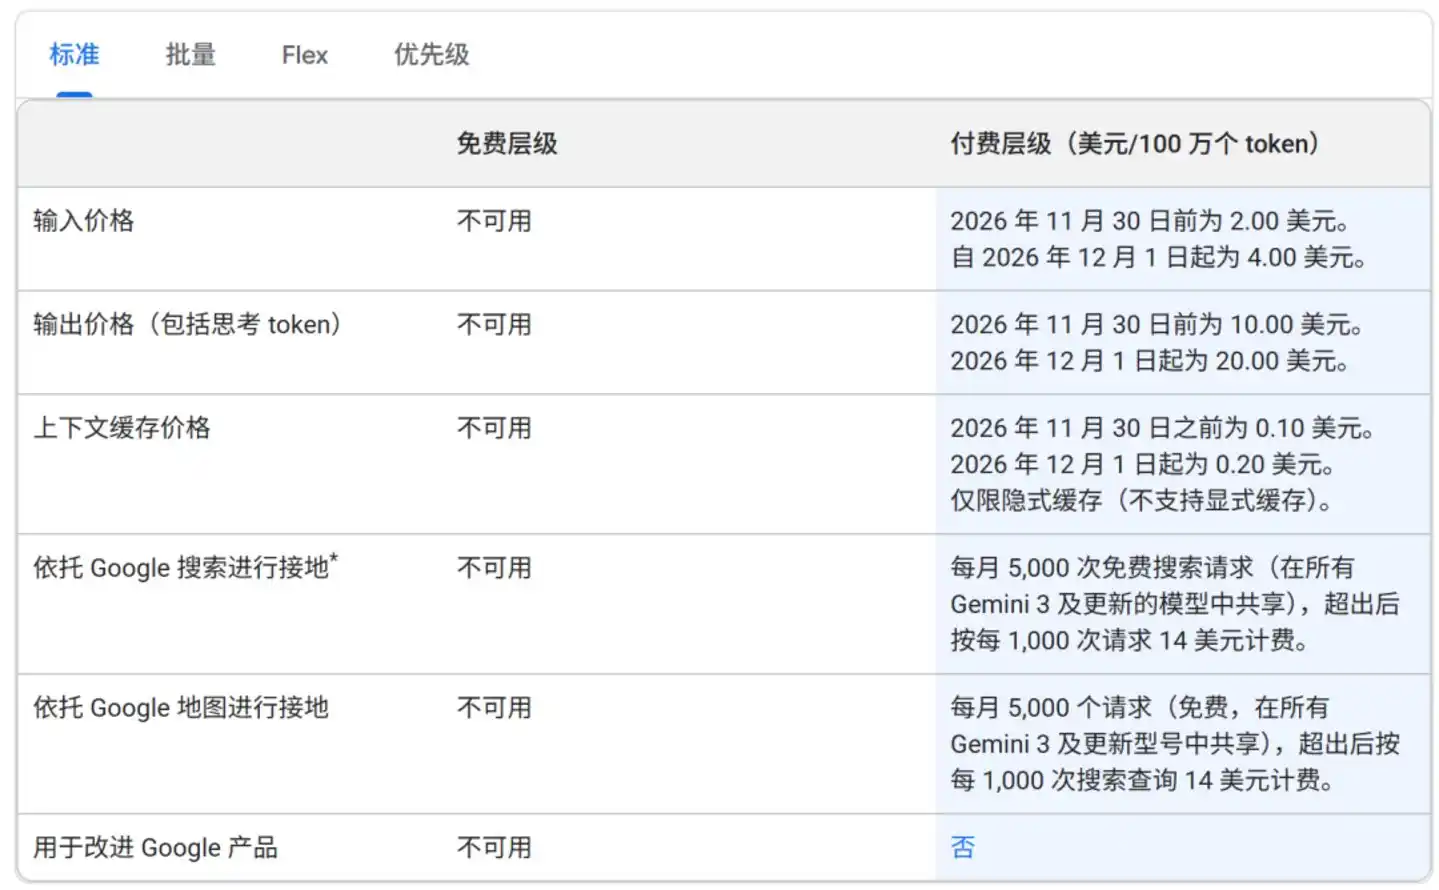Click the line ending in 2.00 美元
The height and width of the screenshot is (890, 1439).
coord(1150,221)
